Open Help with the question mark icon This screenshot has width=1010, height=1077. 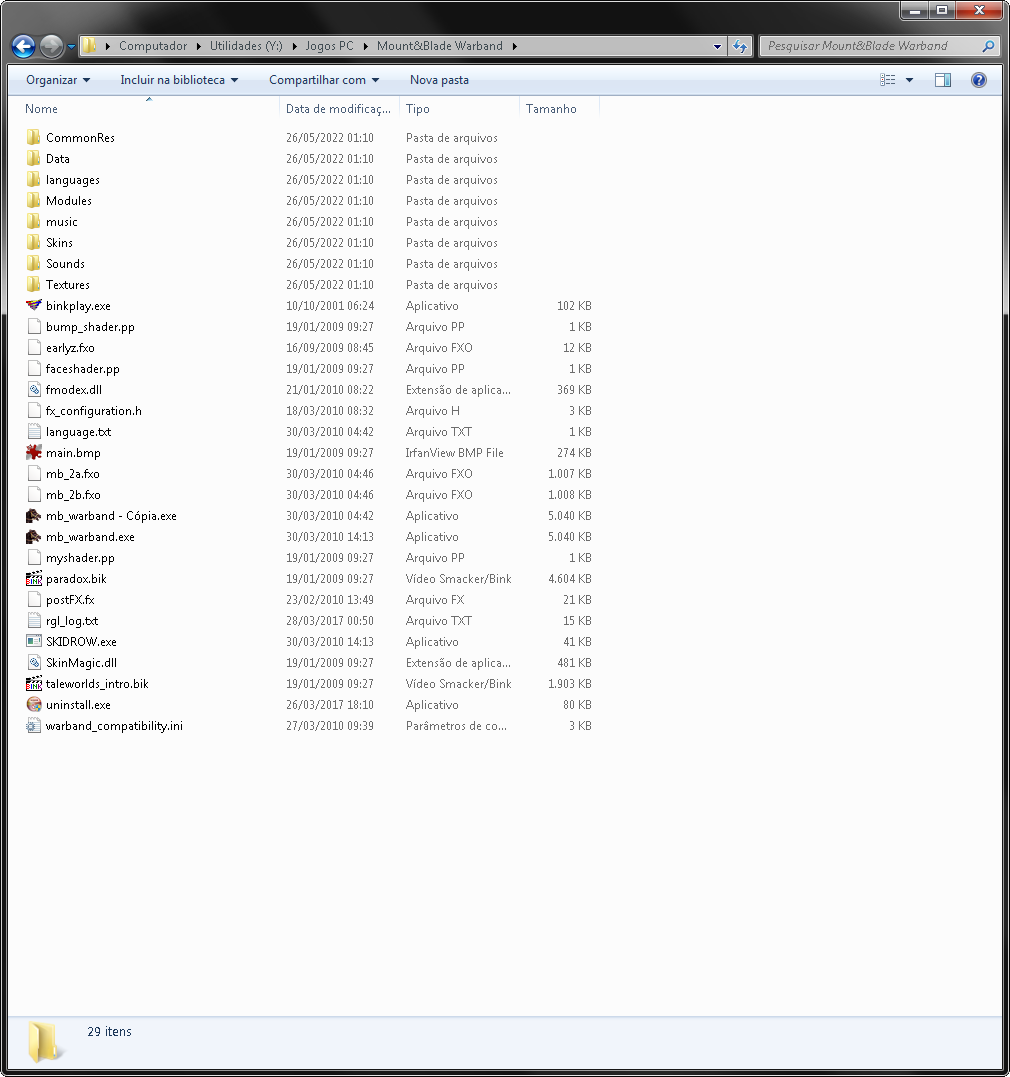click(x=978, y=80)
